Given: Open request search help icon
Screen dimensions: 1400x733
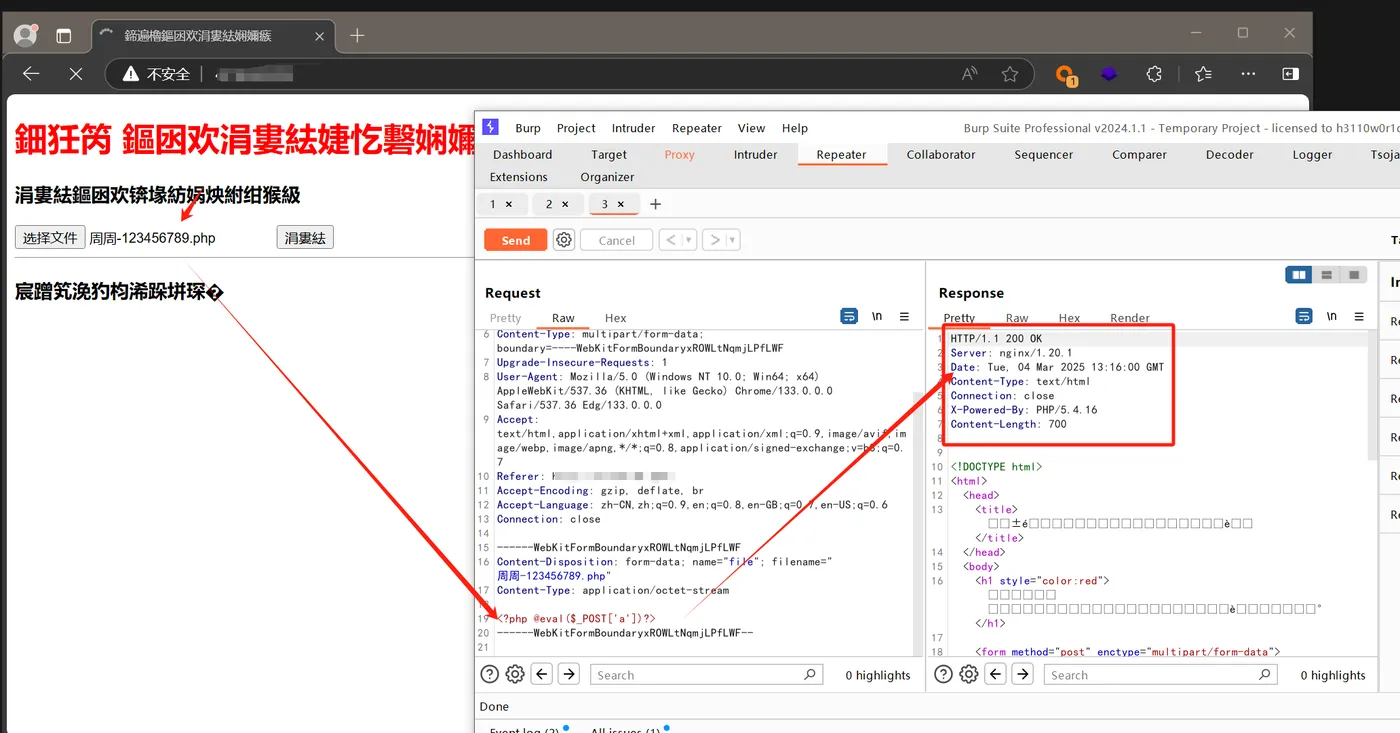Looking at the screenshot, I should [490, 674].
